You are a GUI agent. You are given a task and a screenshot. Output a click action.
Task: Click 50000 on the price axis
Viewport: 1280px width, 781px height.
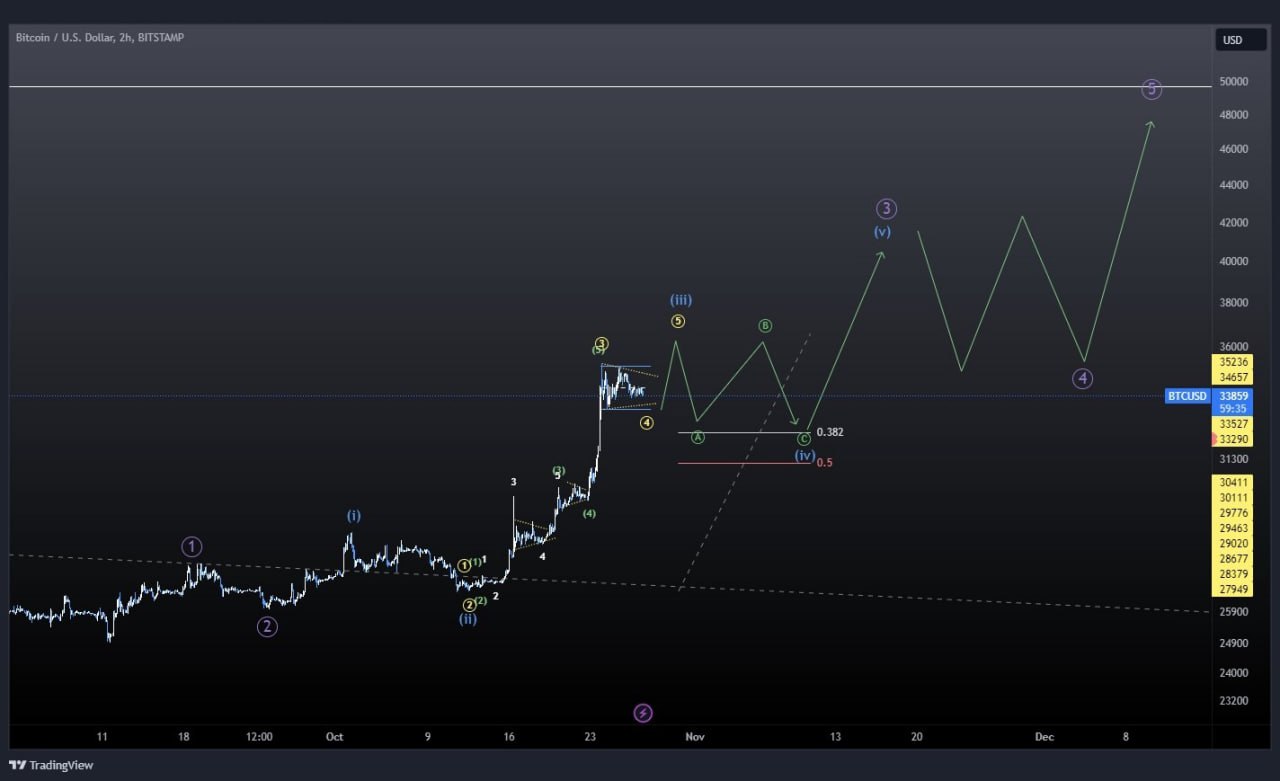coord(1233,81)
